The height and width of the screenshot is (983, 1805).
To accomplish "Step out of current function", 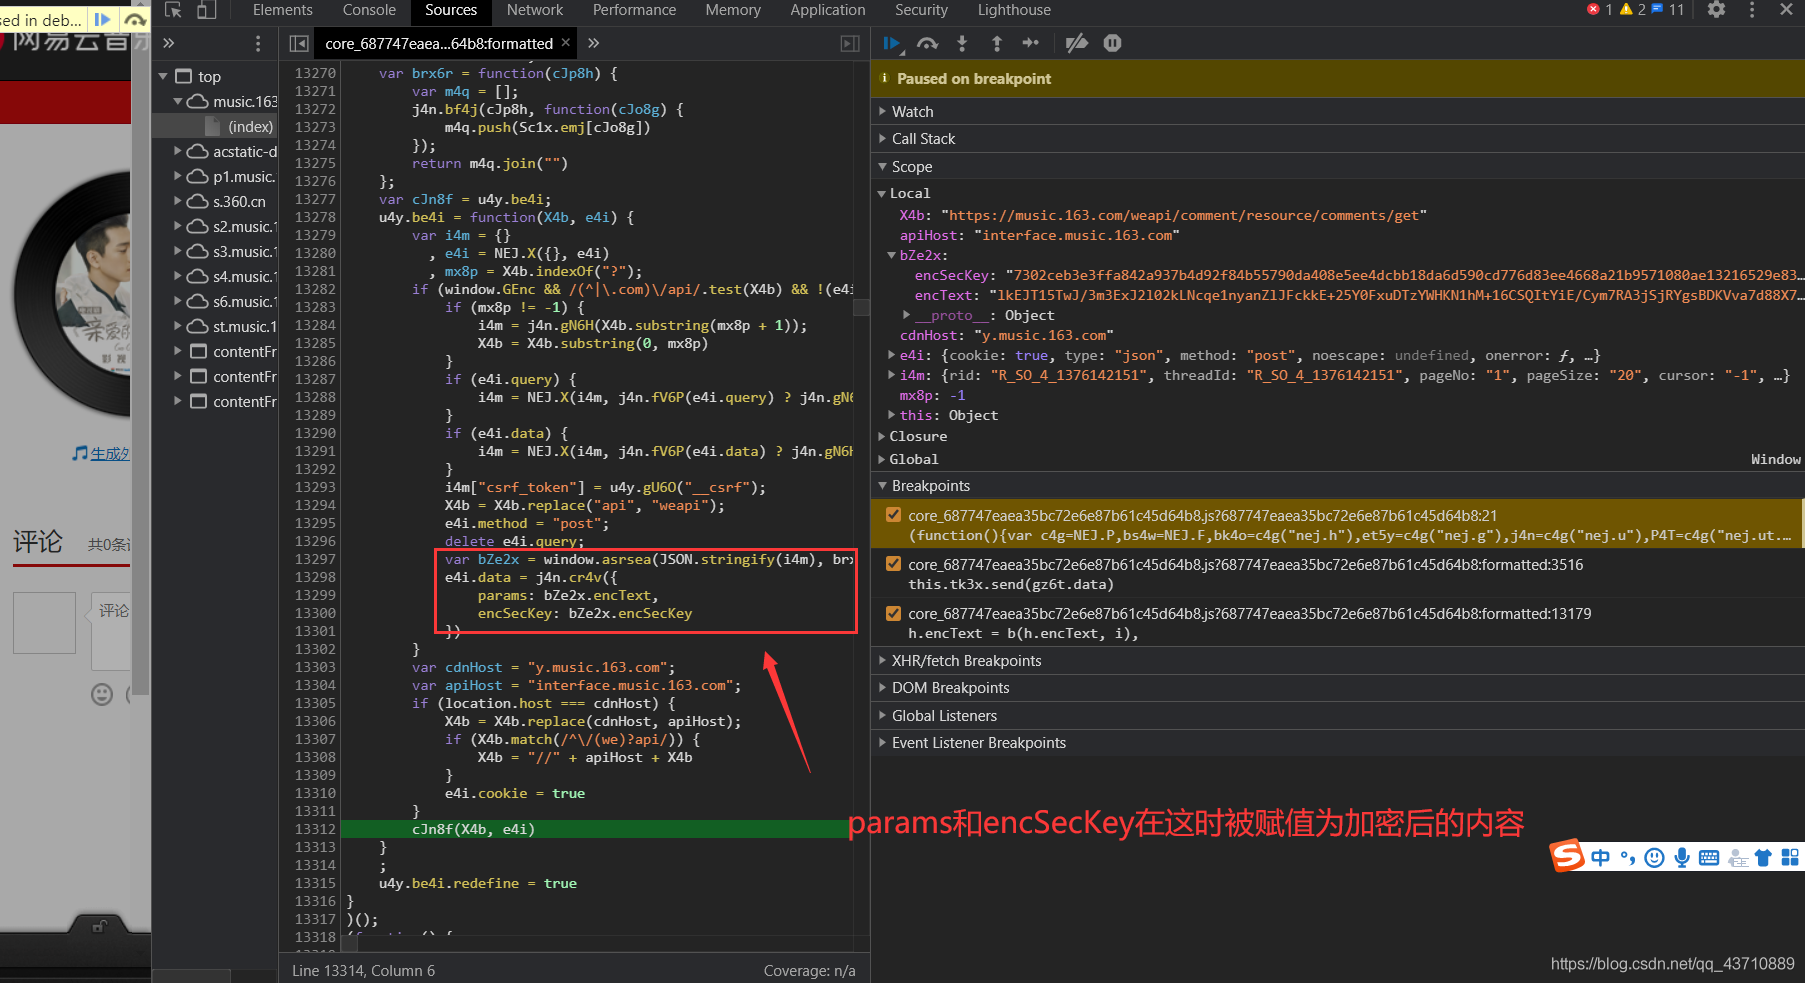I will coord(996,43).
